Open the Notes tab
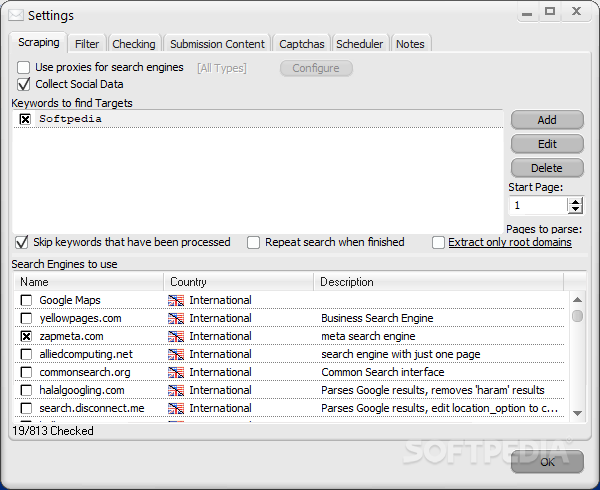Viewport: 600px width, 490px height. tap(410, 44)
